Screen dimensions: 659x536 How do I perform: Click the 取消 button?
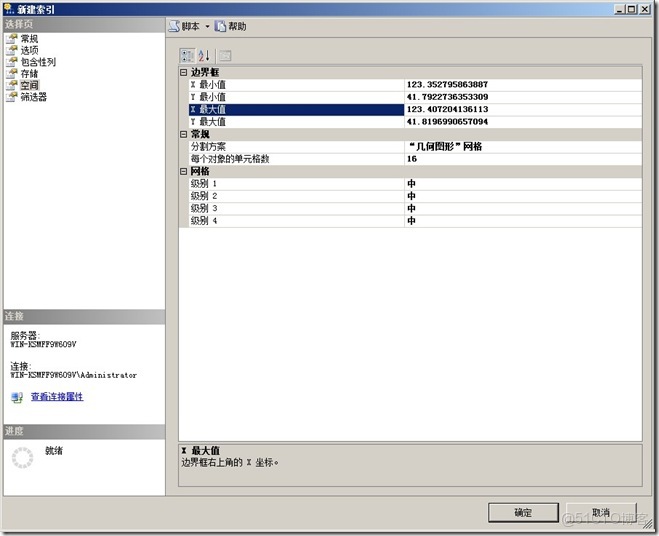tap(601, 512)
